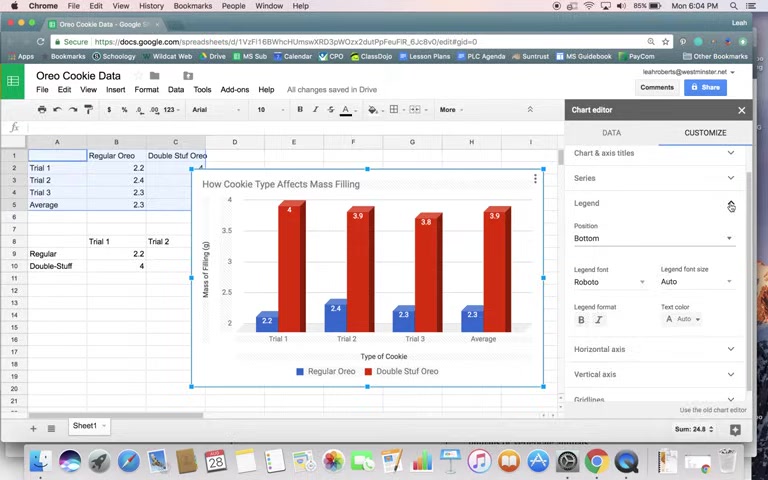The height and width of the screenshot is (480, 768).
Task: Open the legend Text color picker
Action: tap(682, 319)
